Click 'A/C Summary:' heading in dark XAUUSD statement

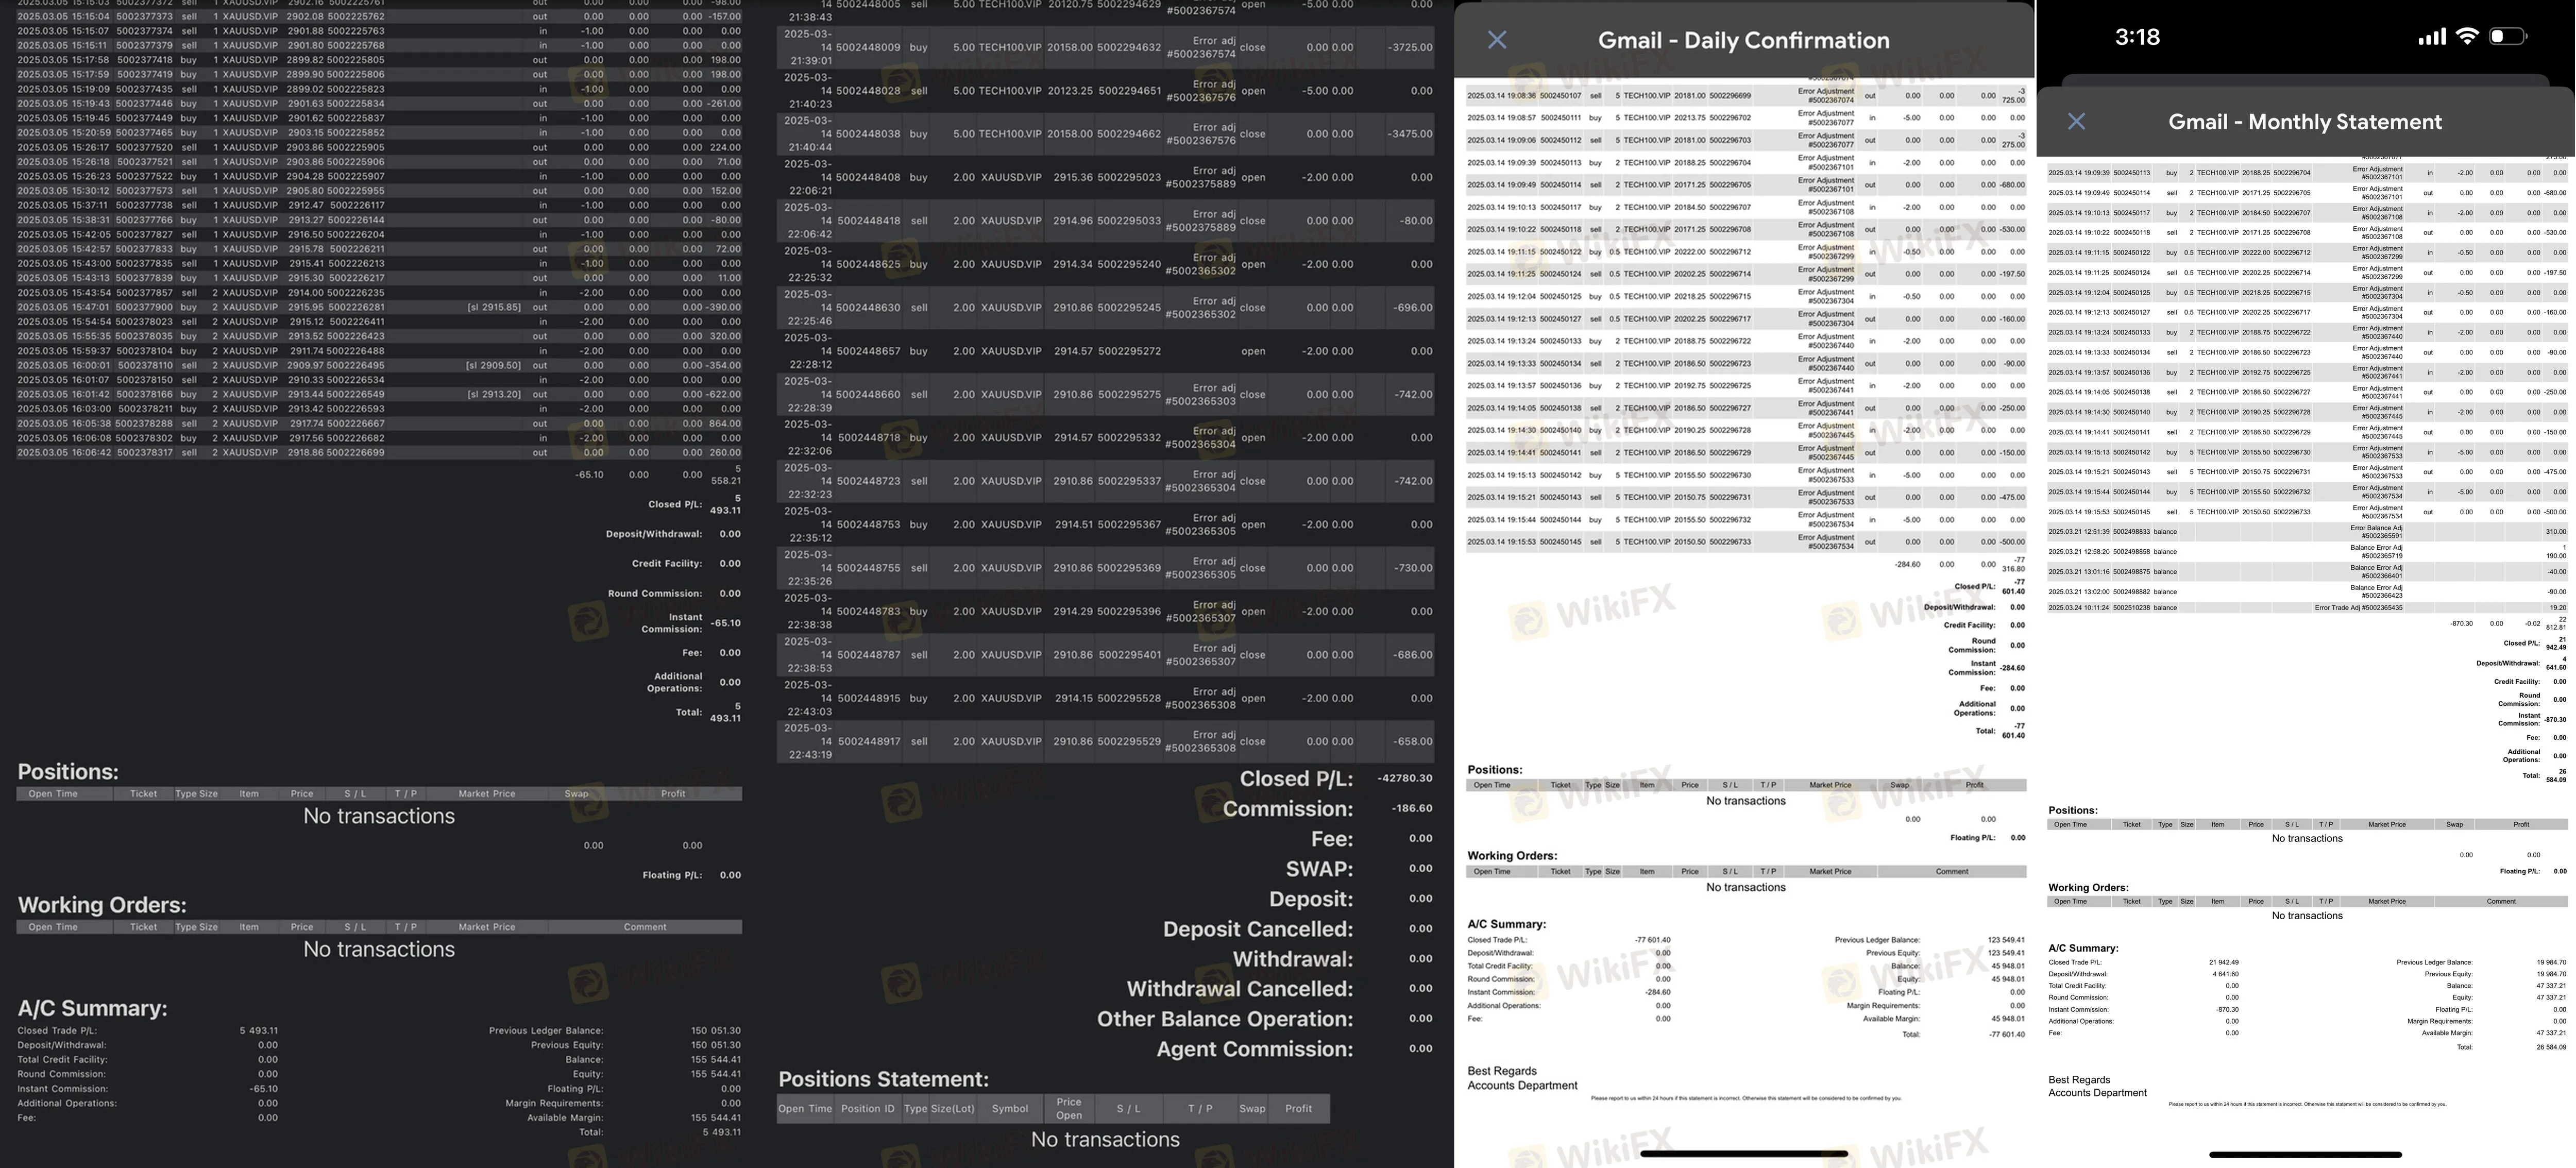(92, 1008)
